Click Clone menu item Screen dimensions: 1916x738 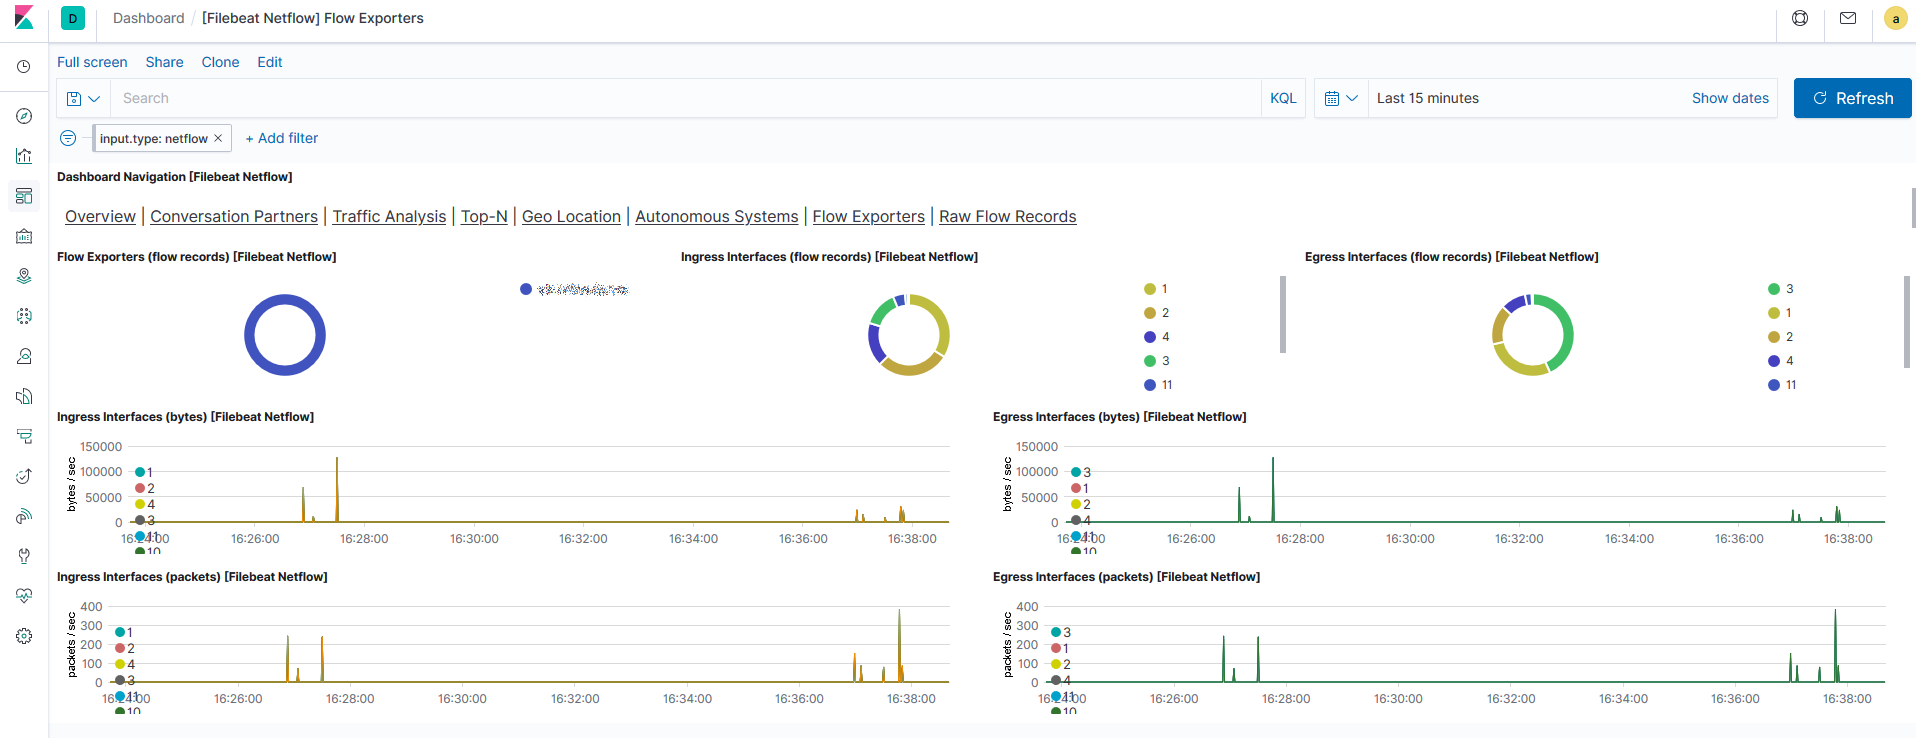220,62
